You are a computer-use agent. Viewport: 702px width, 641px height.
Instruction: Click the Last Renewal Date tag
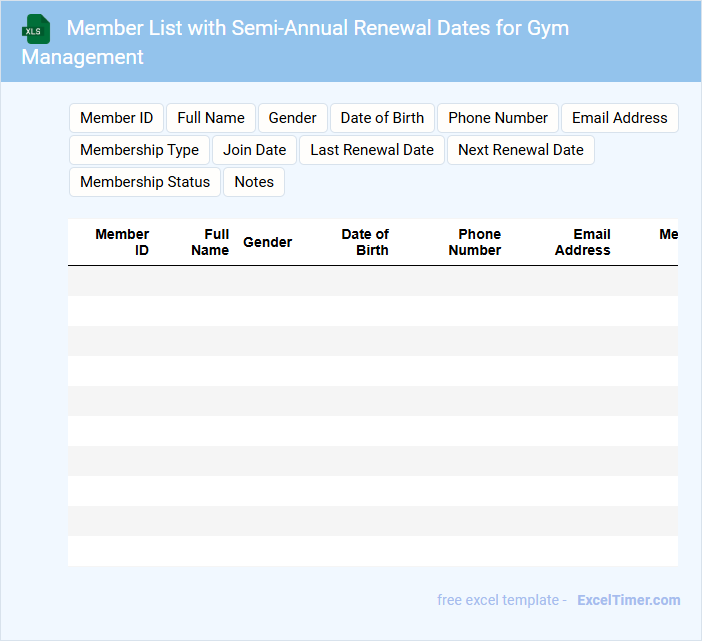coord(371,150)
